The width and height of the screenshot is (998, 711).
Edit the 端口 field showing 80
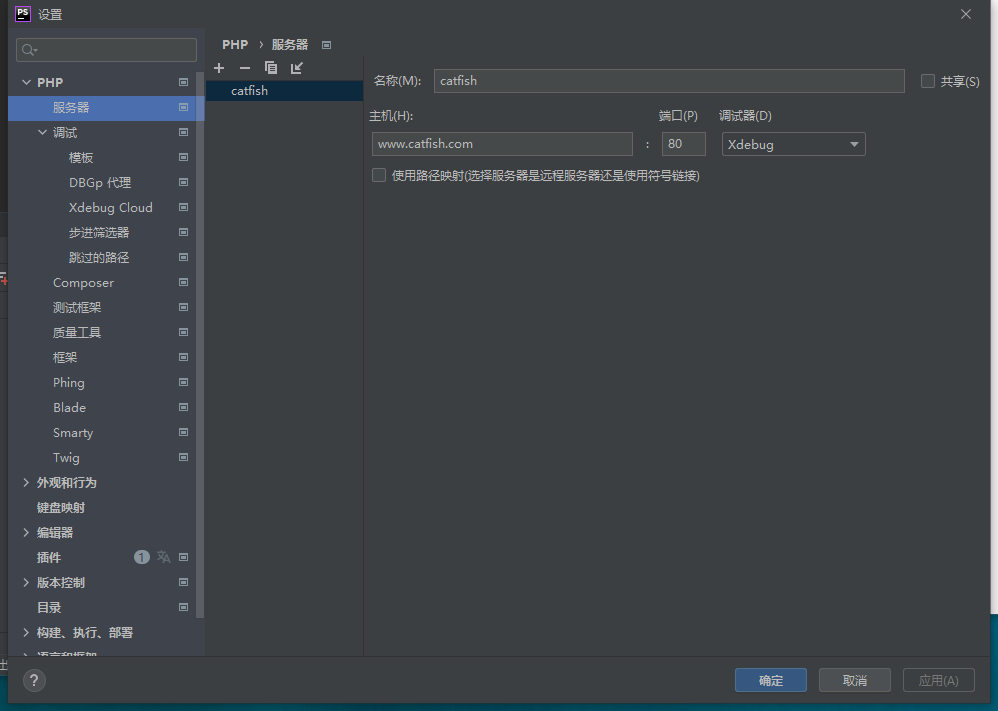click(x=684, y=144)
